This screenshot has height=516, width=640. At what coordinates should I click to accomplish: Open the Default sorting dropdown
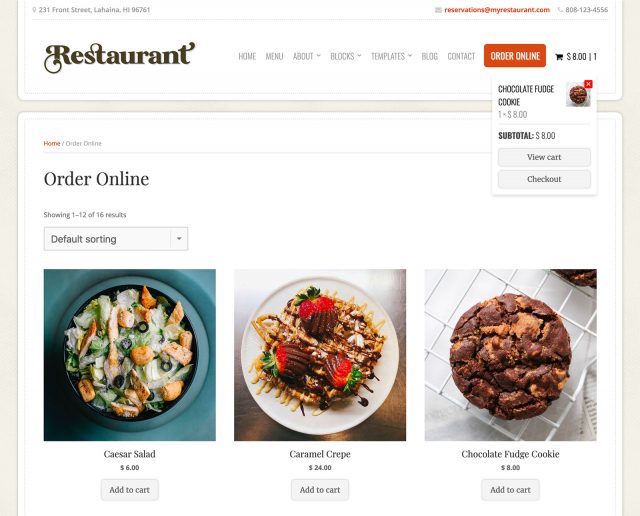116,239
